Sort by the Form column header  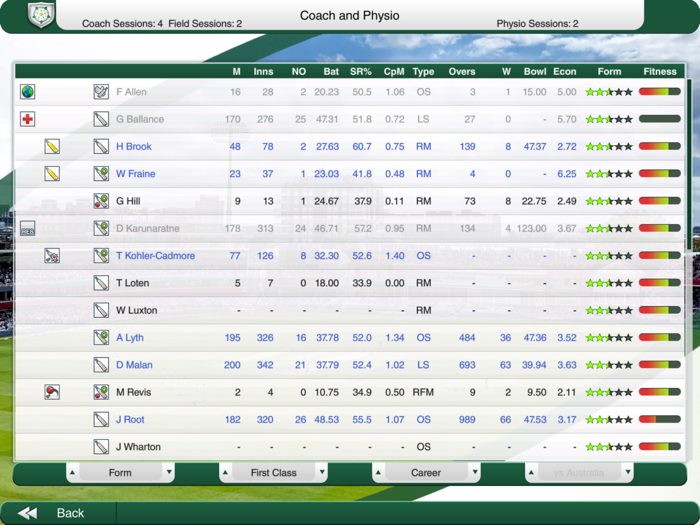[x=609, y=71]
